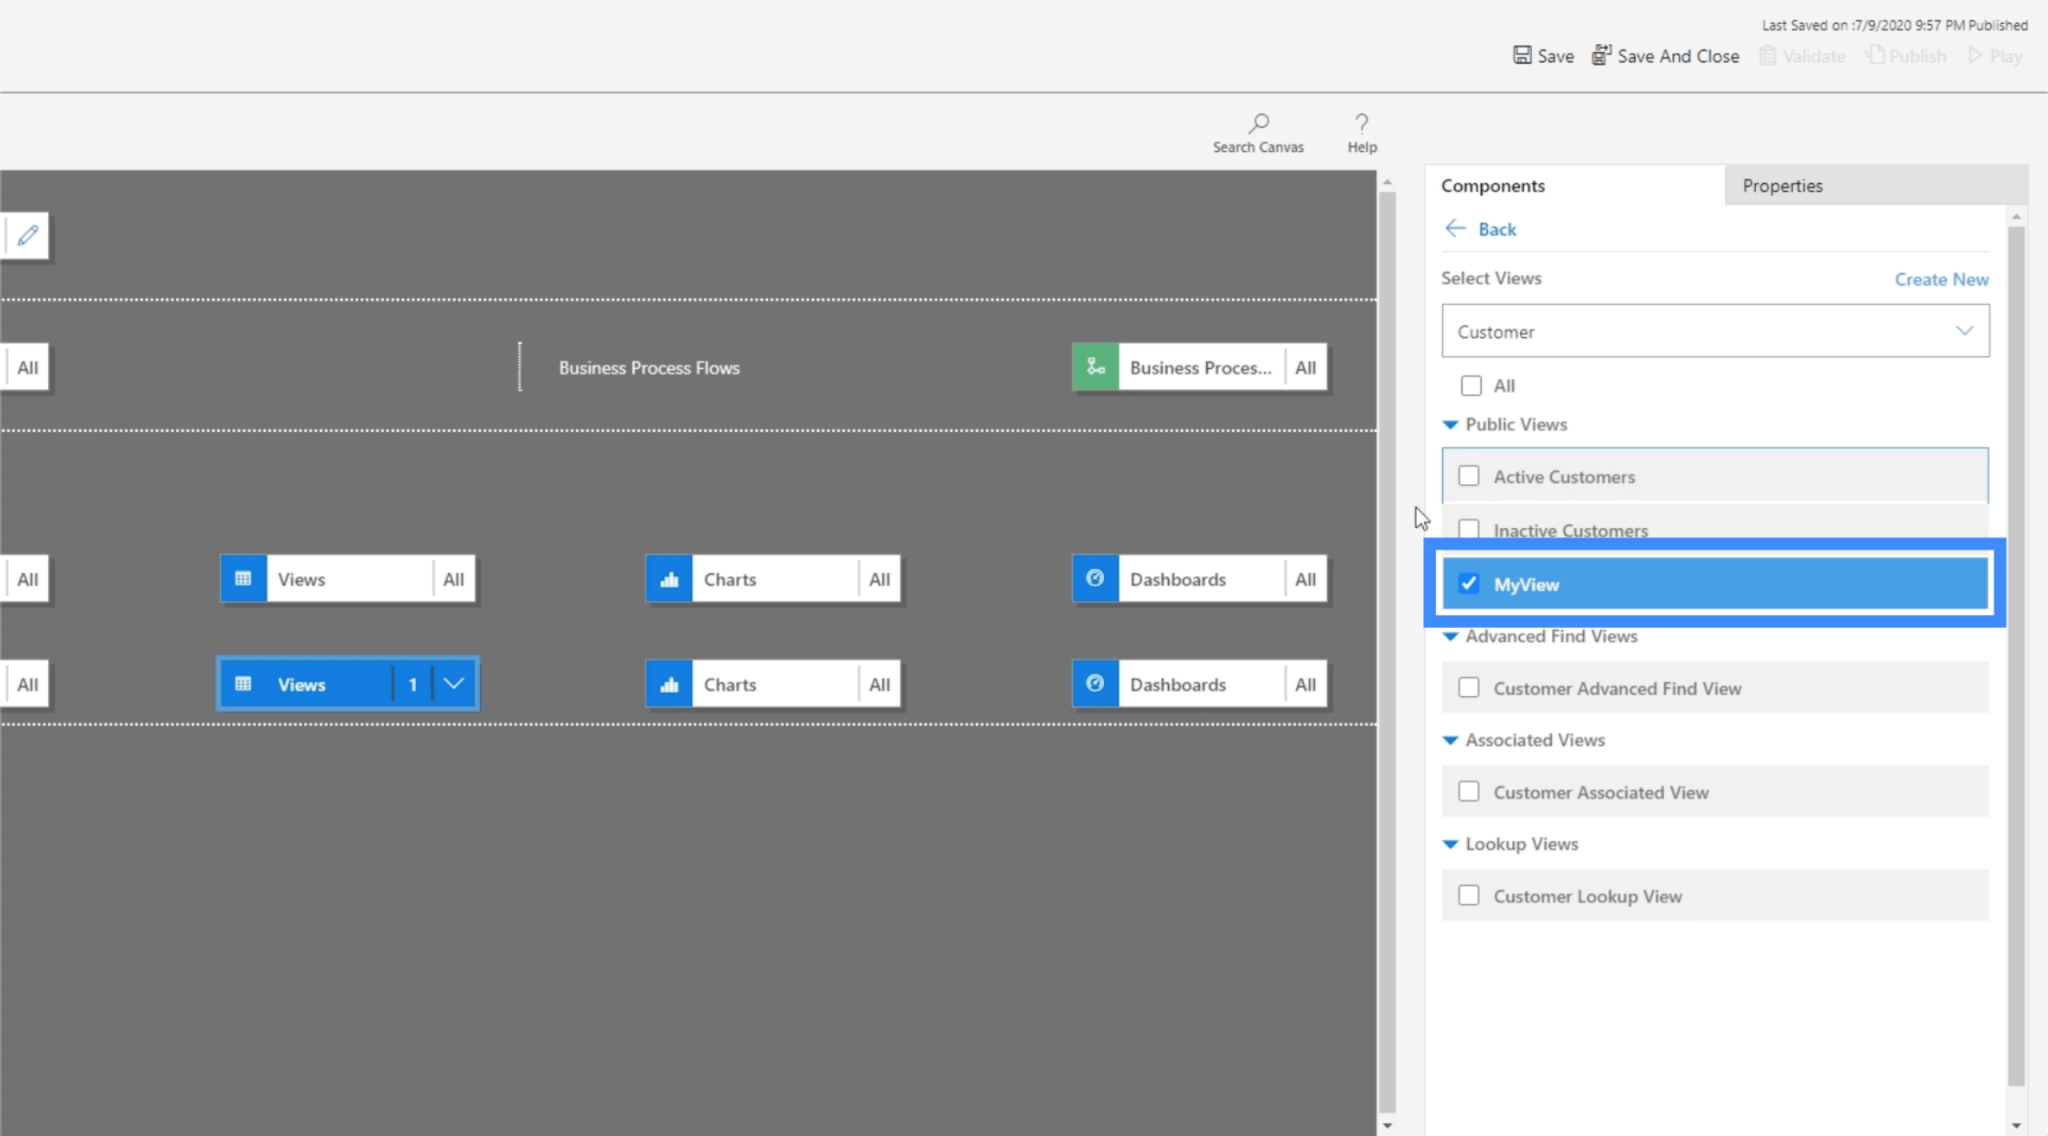The width and height of the screenshot is (2048, 1136).
Task: Click the Back link text
Action: 1497,229
